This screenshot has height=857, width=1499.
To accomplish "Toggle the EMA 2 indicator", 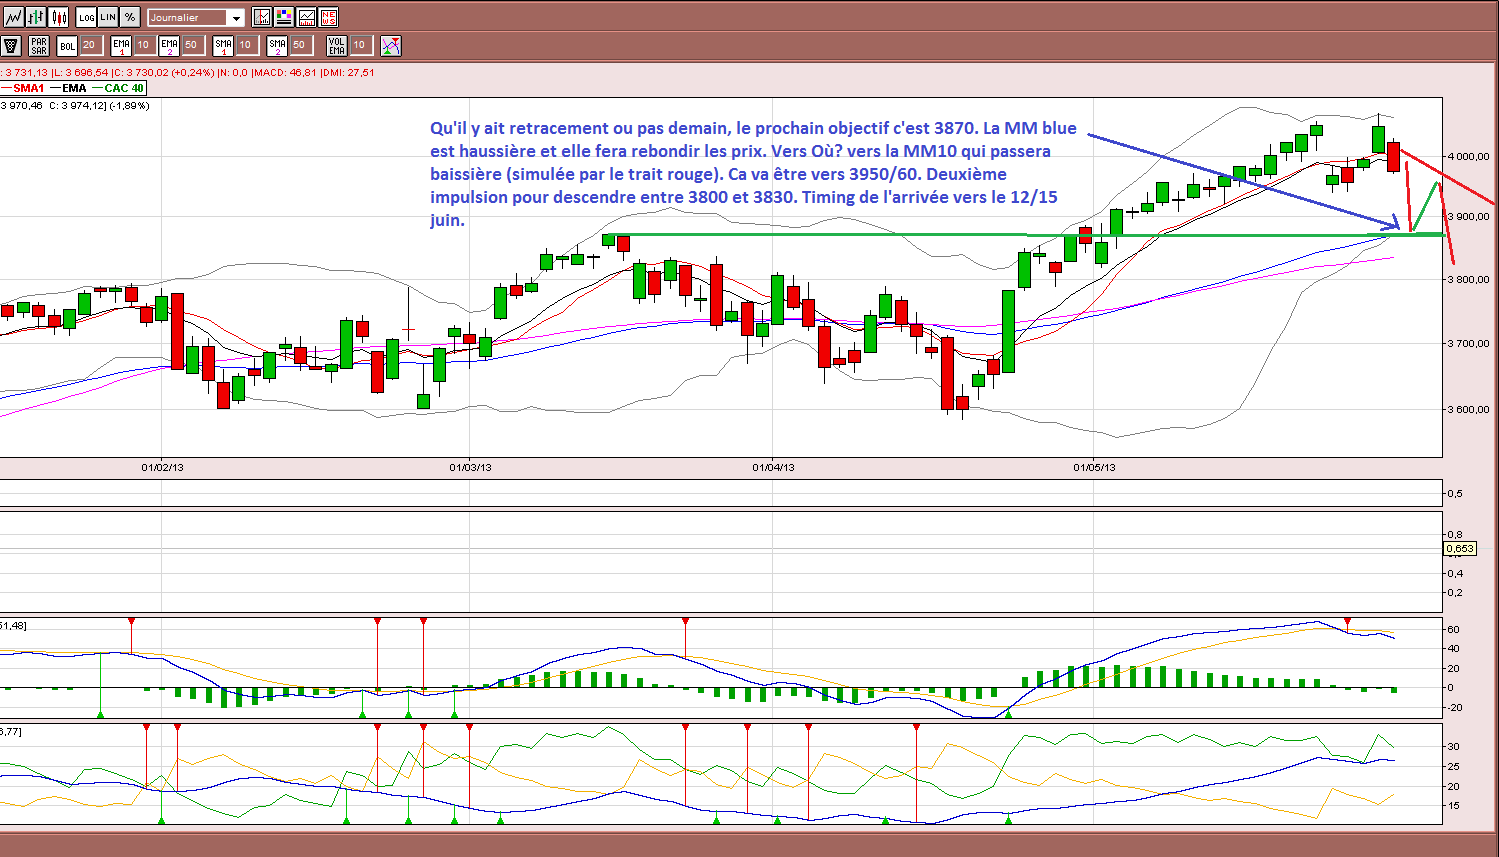I will (x=169, y=46).
